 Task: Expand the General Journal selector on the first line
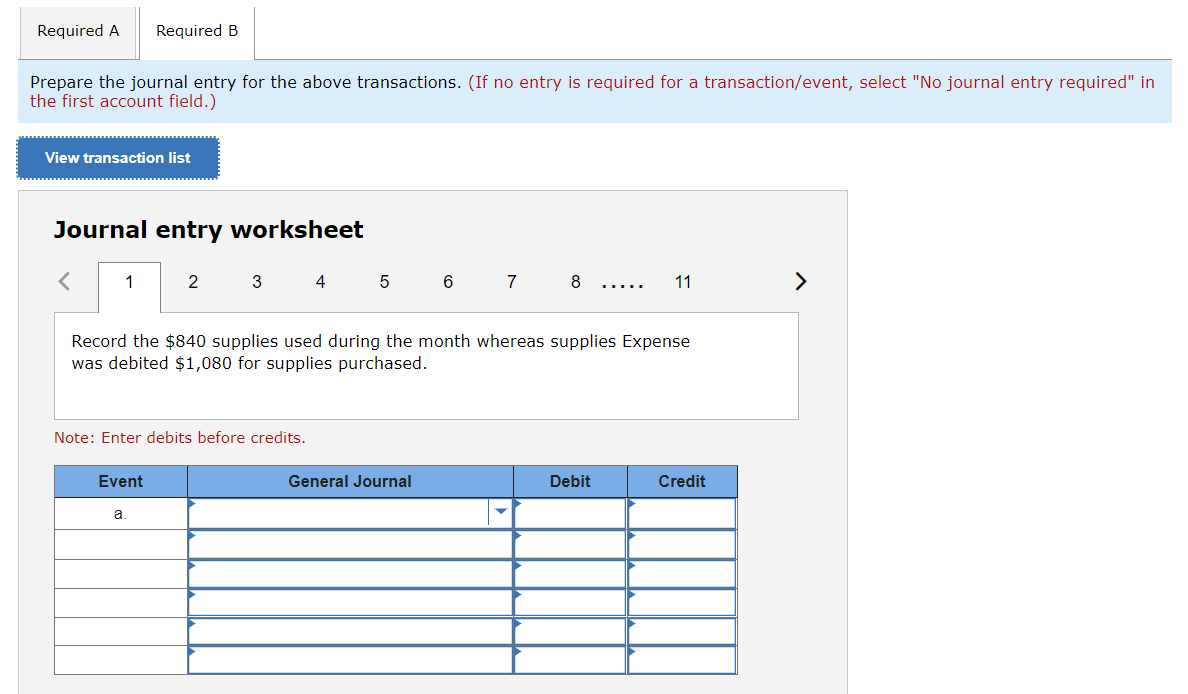500,511
